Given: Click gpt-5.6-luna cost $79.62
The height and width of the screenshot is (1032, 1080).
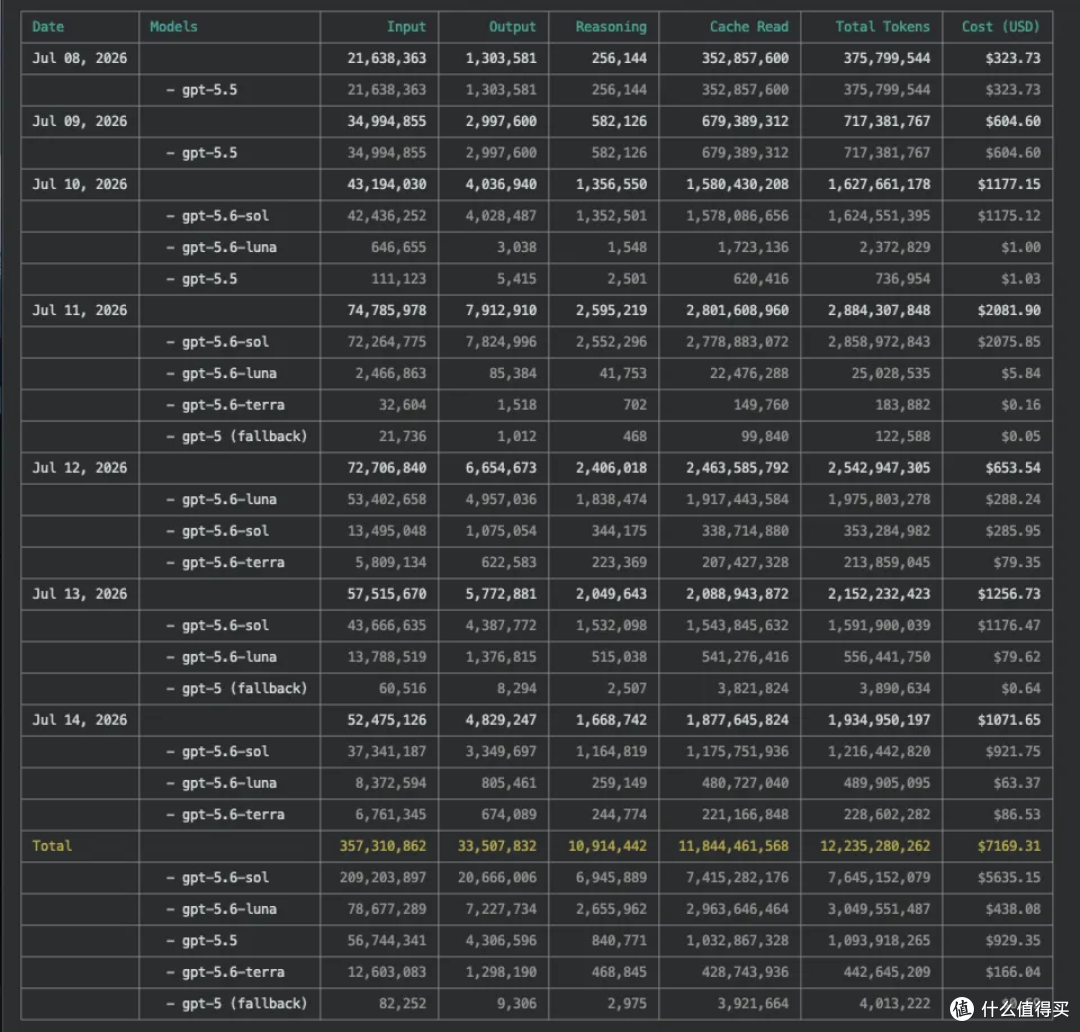Looking at the screenshot, I should [x=1017, y=657].
